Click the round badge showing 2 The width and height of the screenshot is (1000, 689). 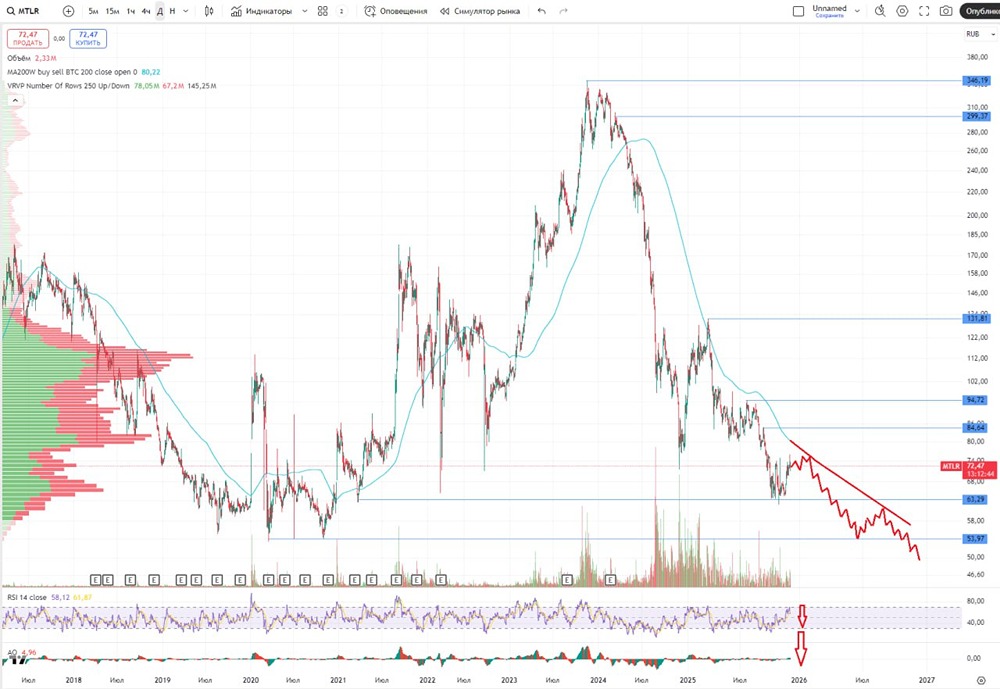tap(341, 11)
